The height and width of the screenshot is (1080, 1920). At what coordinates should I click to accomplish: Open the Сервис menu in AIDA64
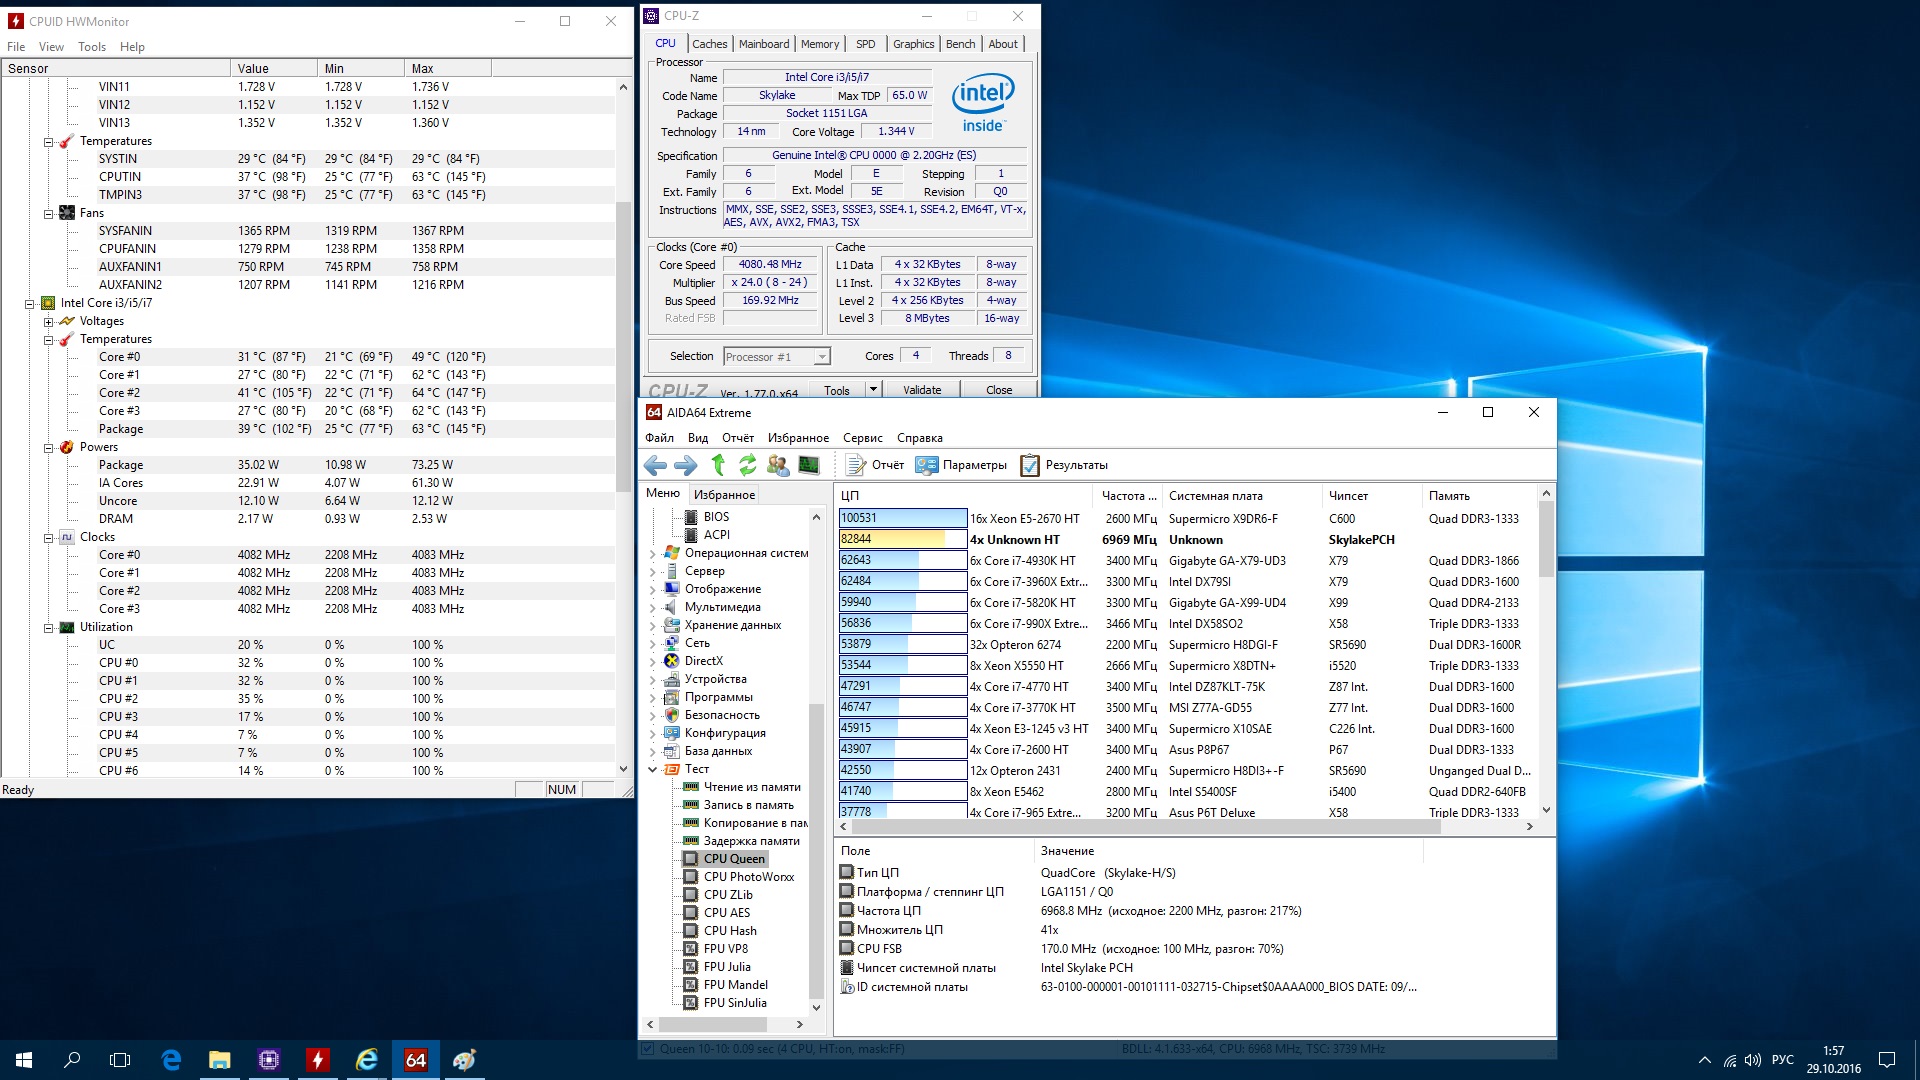[x=862, y=438]
